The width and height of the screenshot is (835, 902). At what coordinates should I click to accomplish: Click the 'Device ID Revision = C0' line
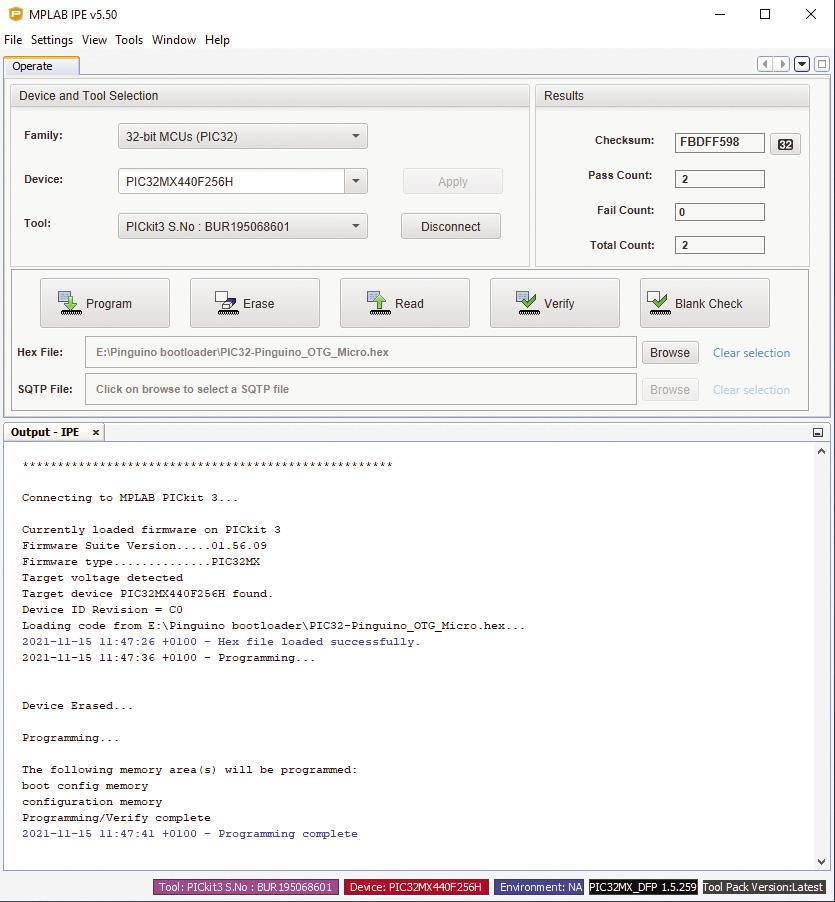pos(102,609)
